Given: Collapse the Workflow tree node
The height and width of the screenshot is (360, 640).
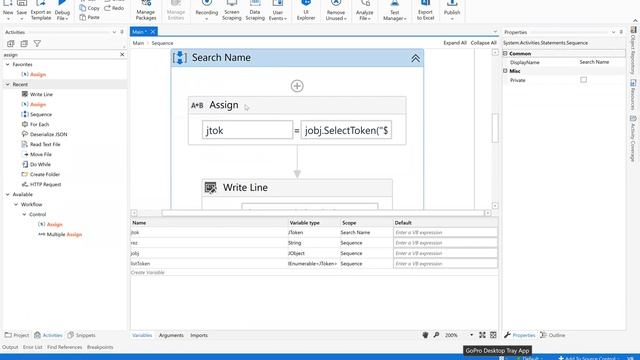Looking at the screenshot, I should coord(16,204).
